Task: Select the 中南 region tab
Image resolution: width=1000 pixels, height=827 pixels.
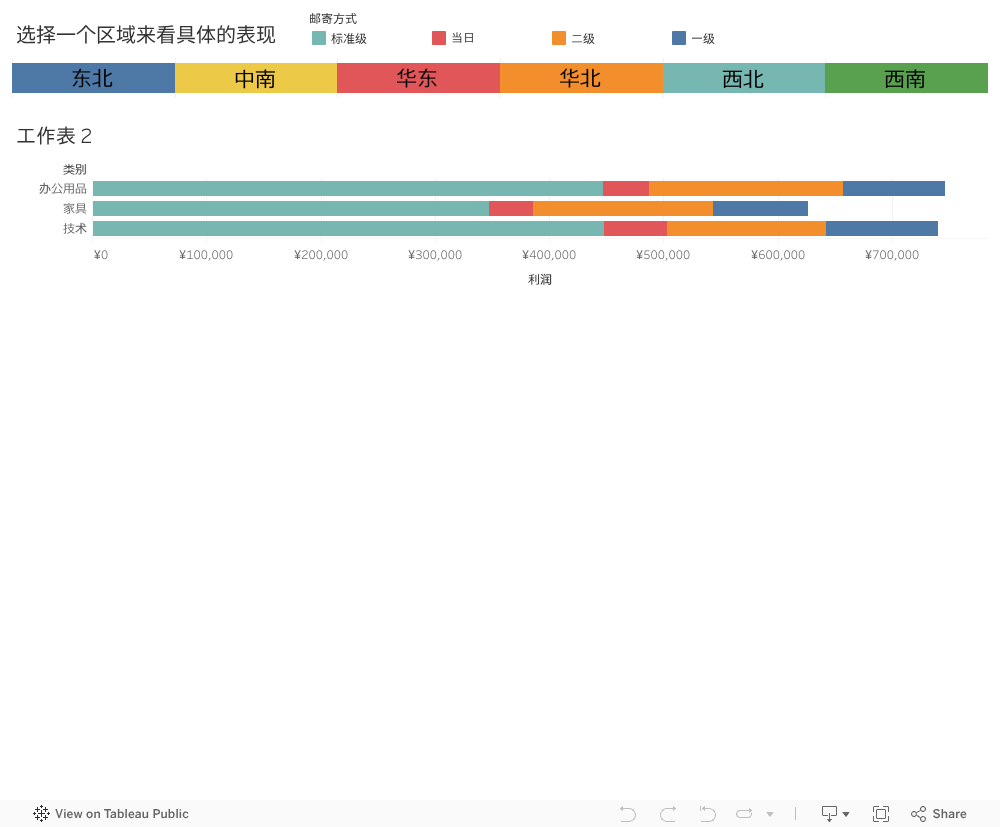Action: coord(255,78)
